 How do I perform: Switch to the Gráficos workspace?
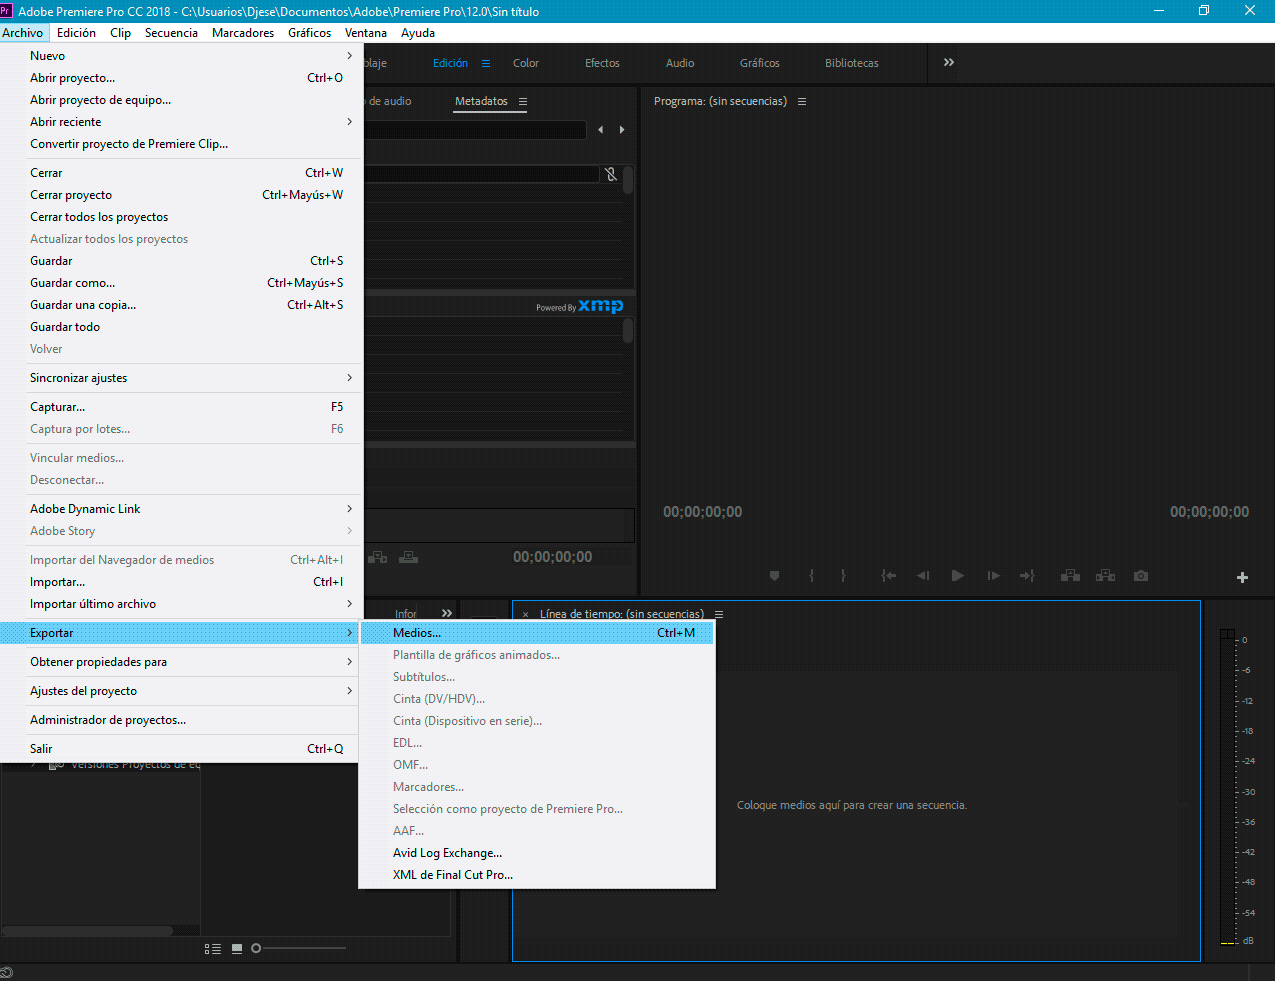coord(760,63)
